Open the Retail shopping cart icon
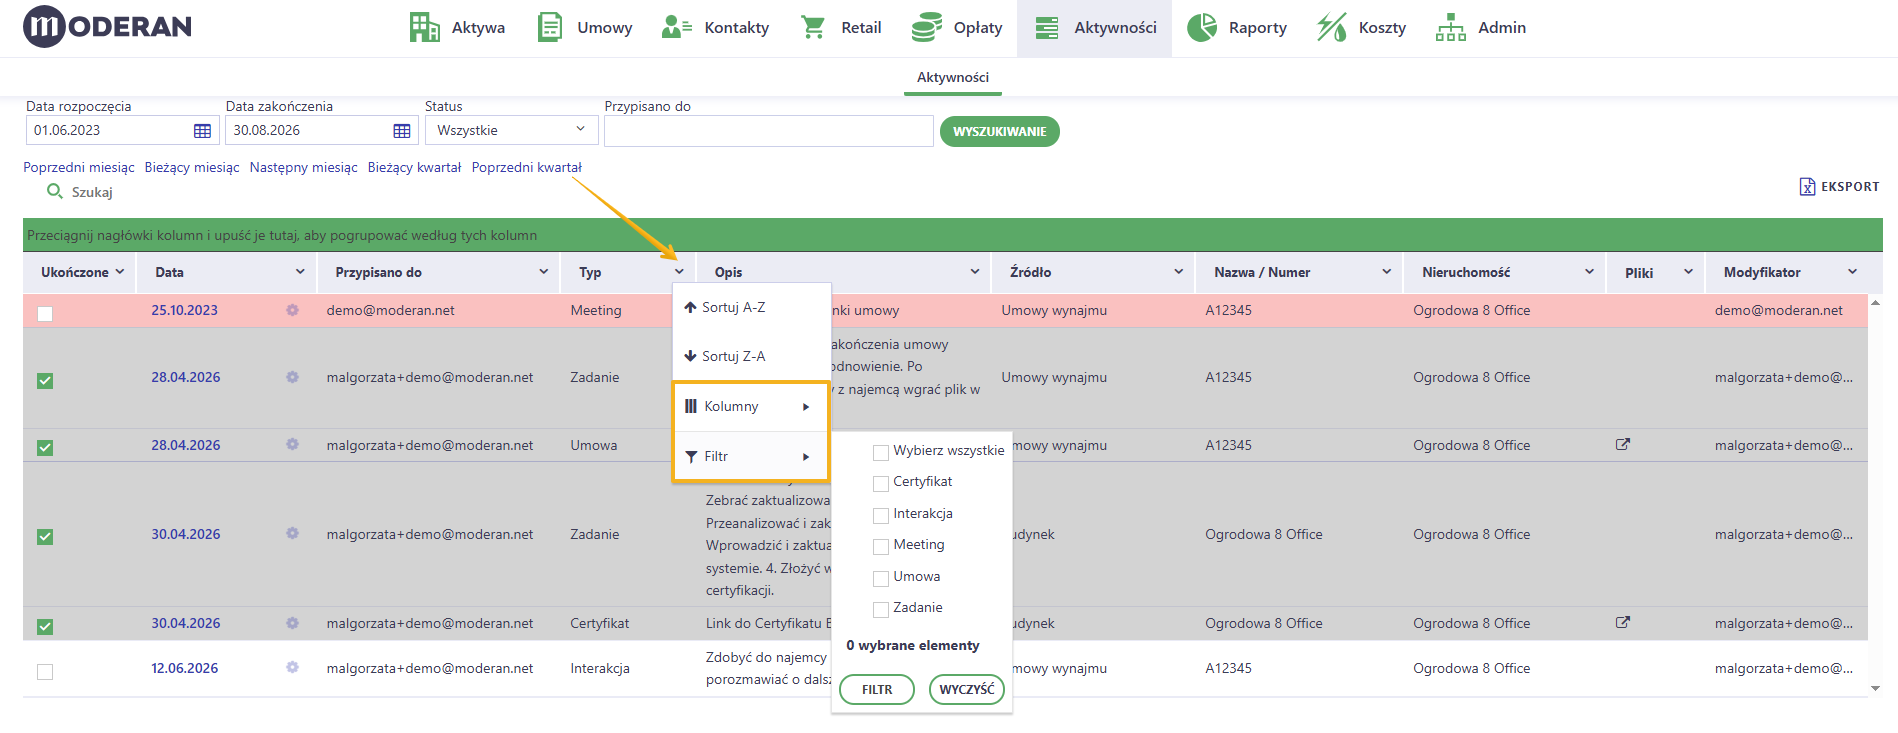 (813, 28)
